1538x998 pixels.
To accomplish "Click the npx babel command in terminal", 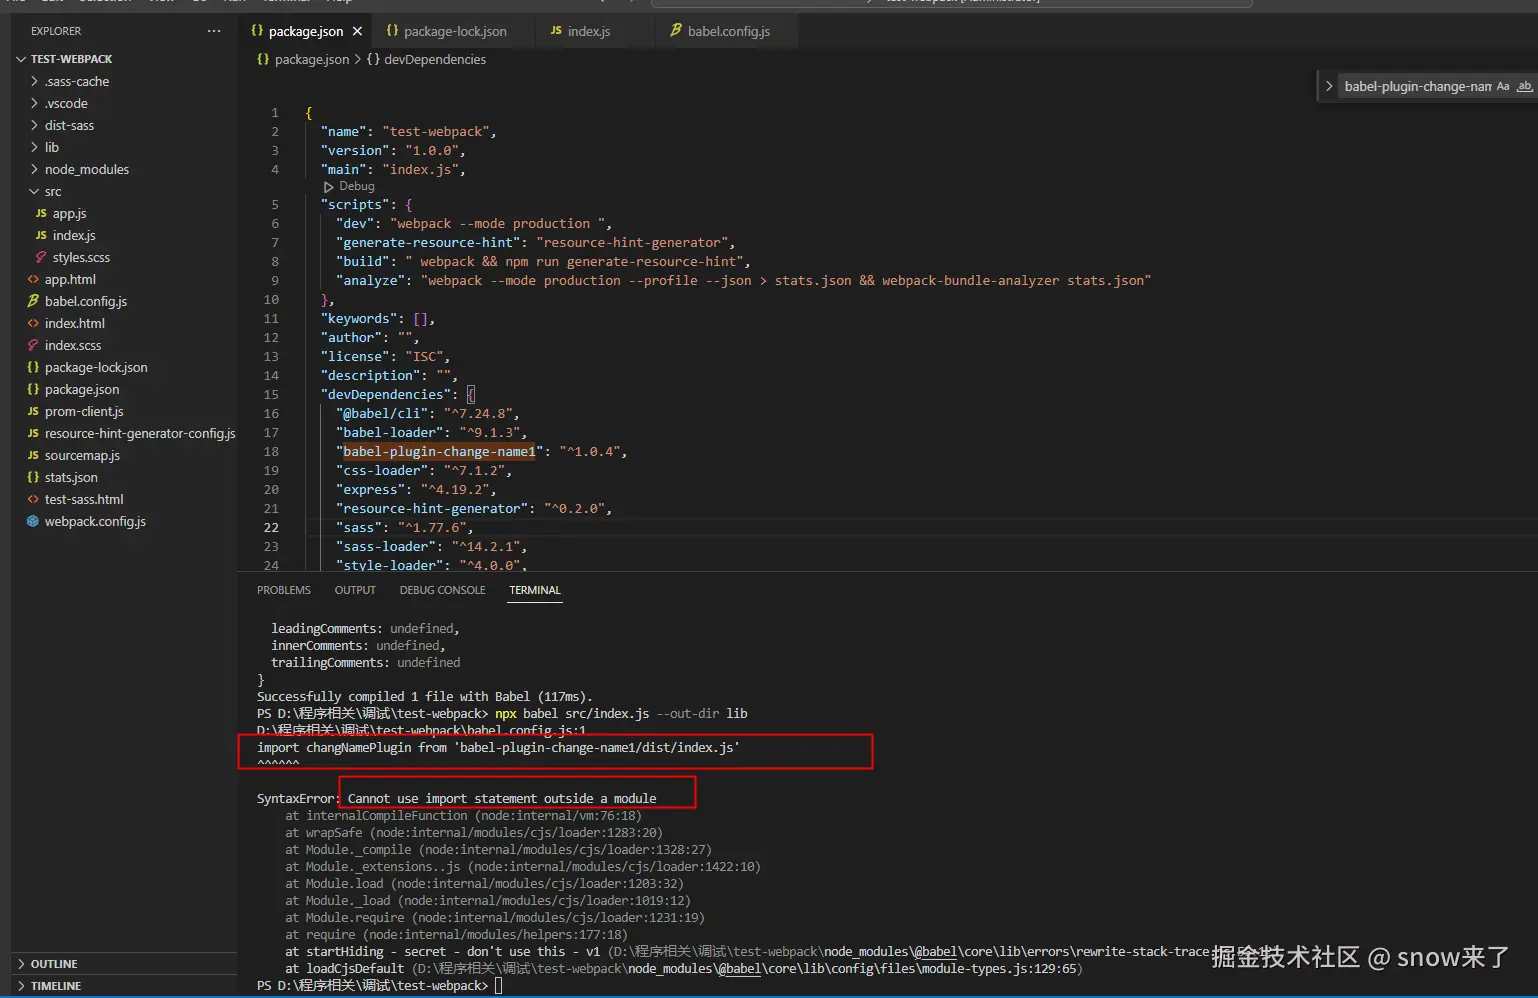I will tap(621, 714).
